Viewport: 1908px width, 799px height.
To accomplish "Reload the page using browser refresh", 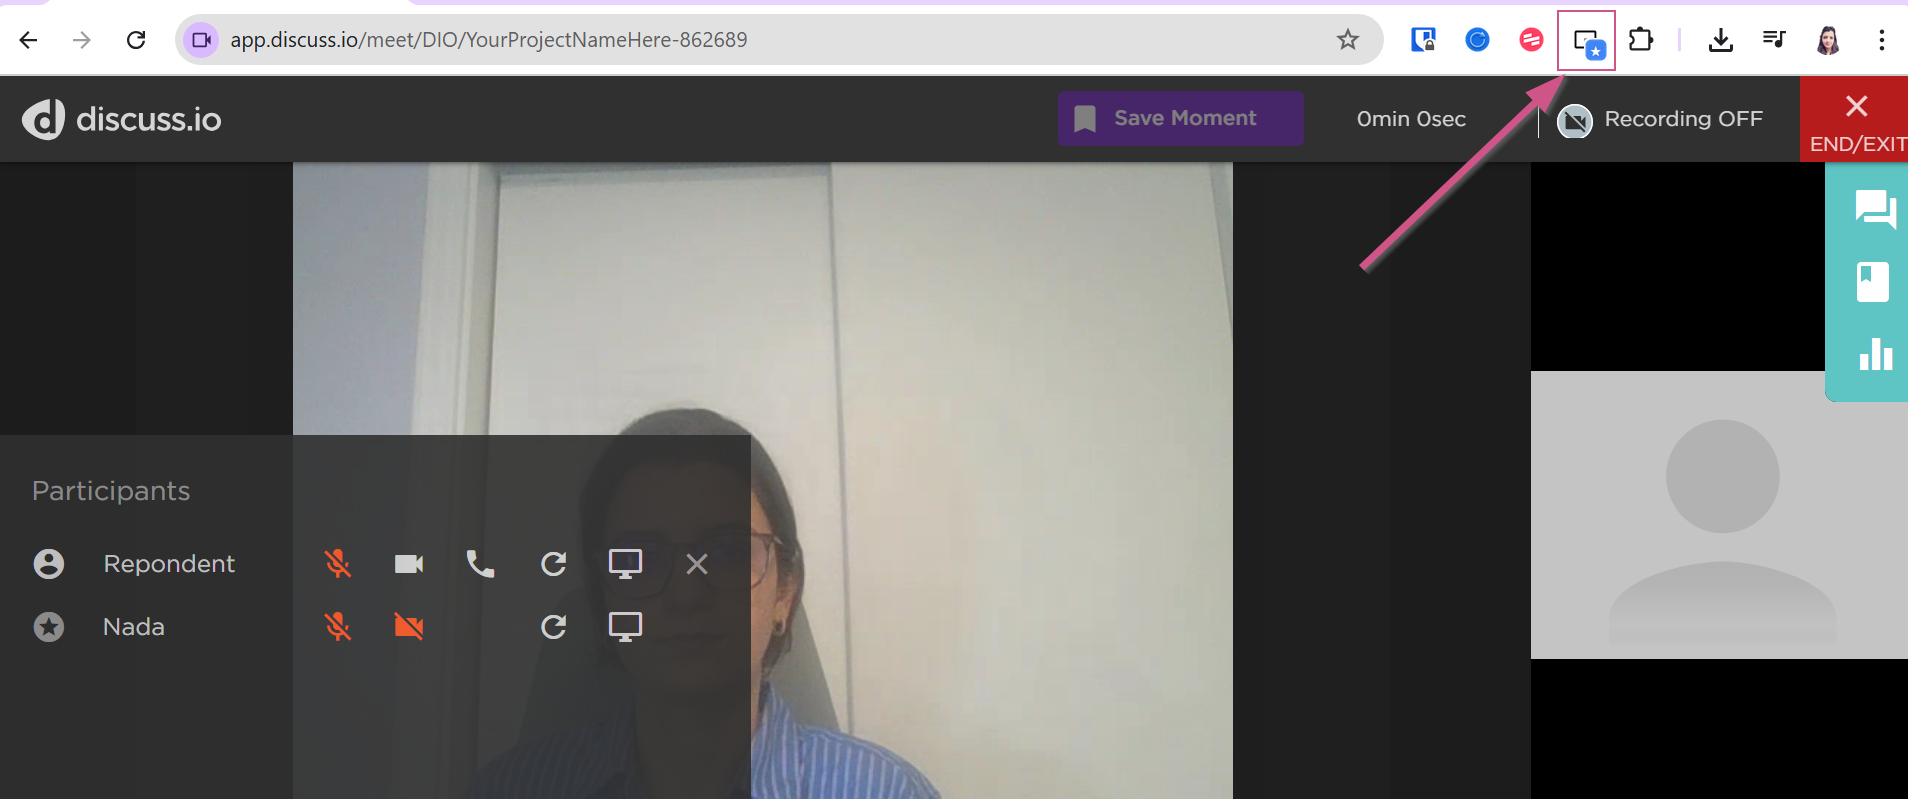I will [136, 40].
